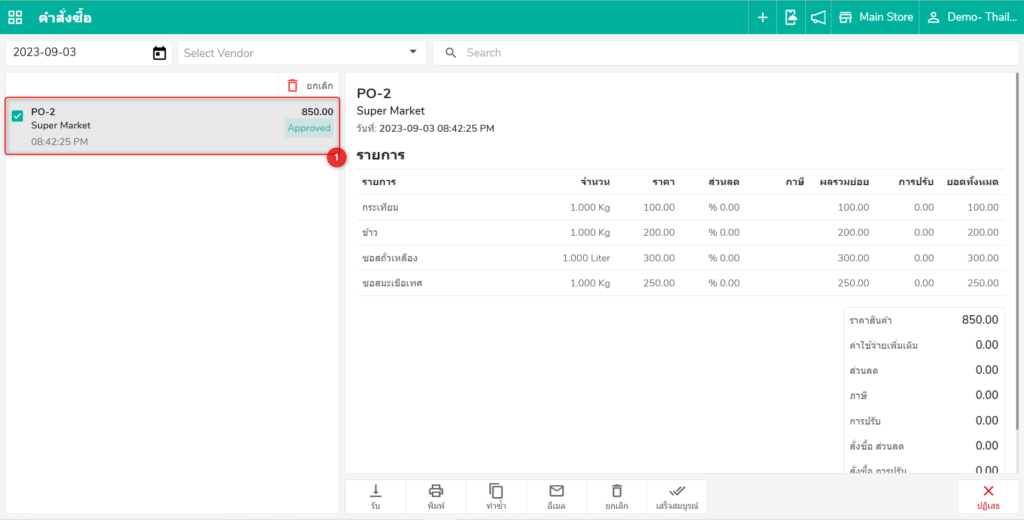1024x520 pixels.
Task: Print the order with พิมพ์ button
Action: tap(436, 498)
